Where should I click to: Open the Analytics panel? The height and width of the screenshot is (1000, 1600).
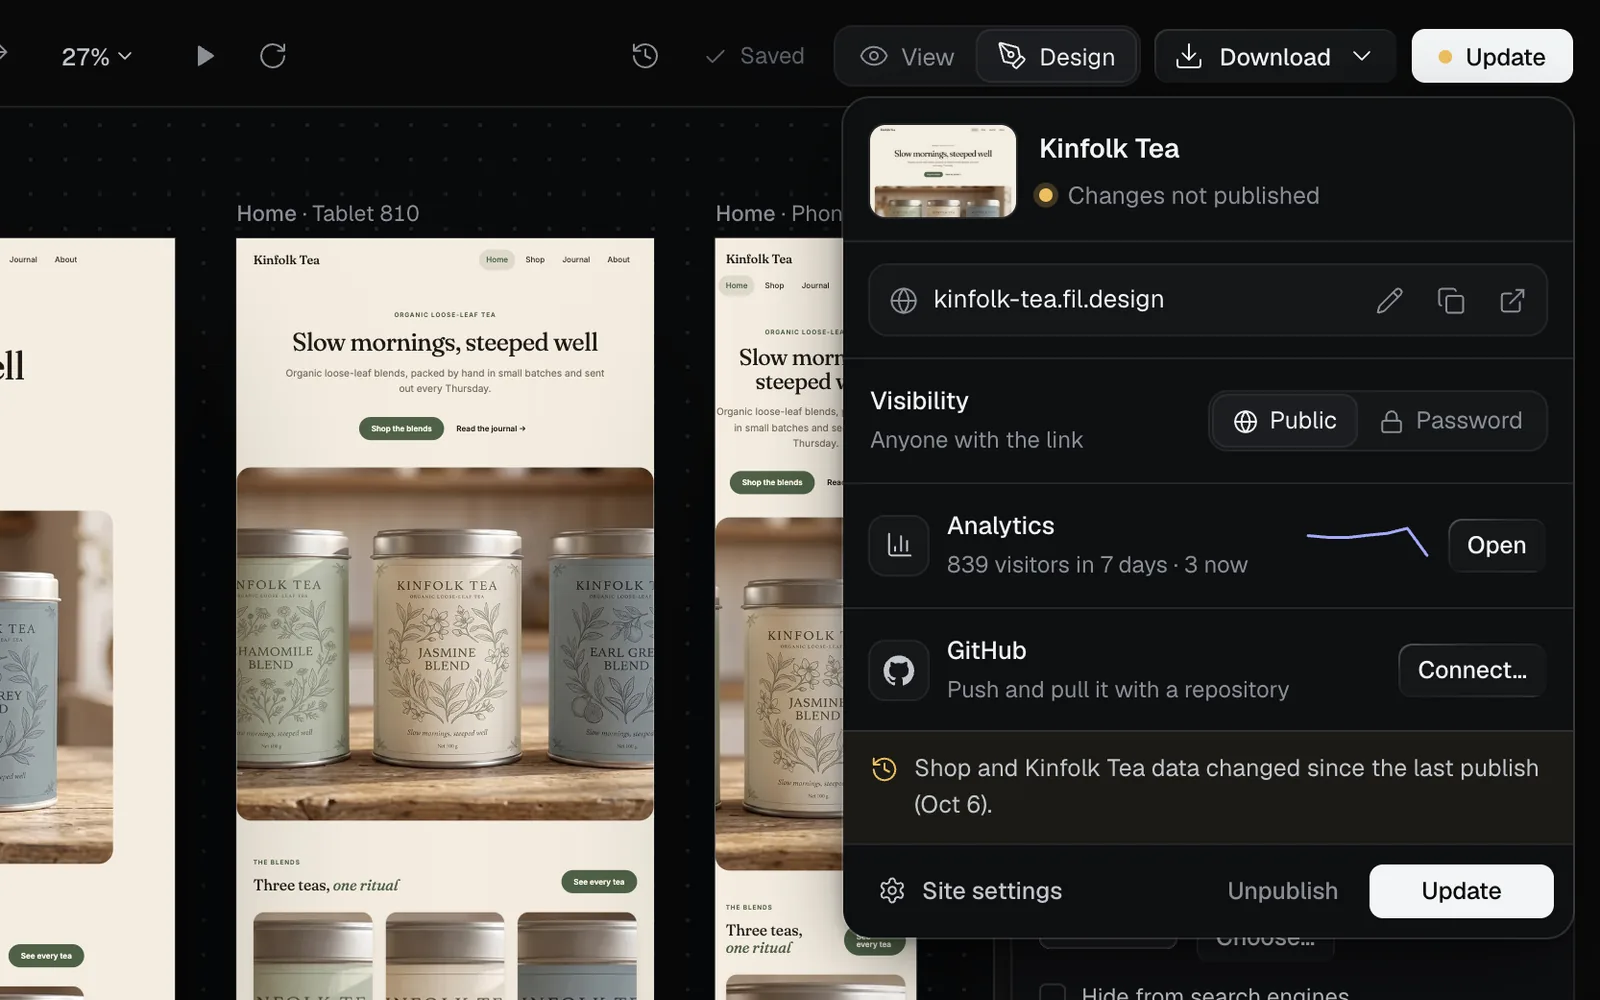[x=1496, y=546]
